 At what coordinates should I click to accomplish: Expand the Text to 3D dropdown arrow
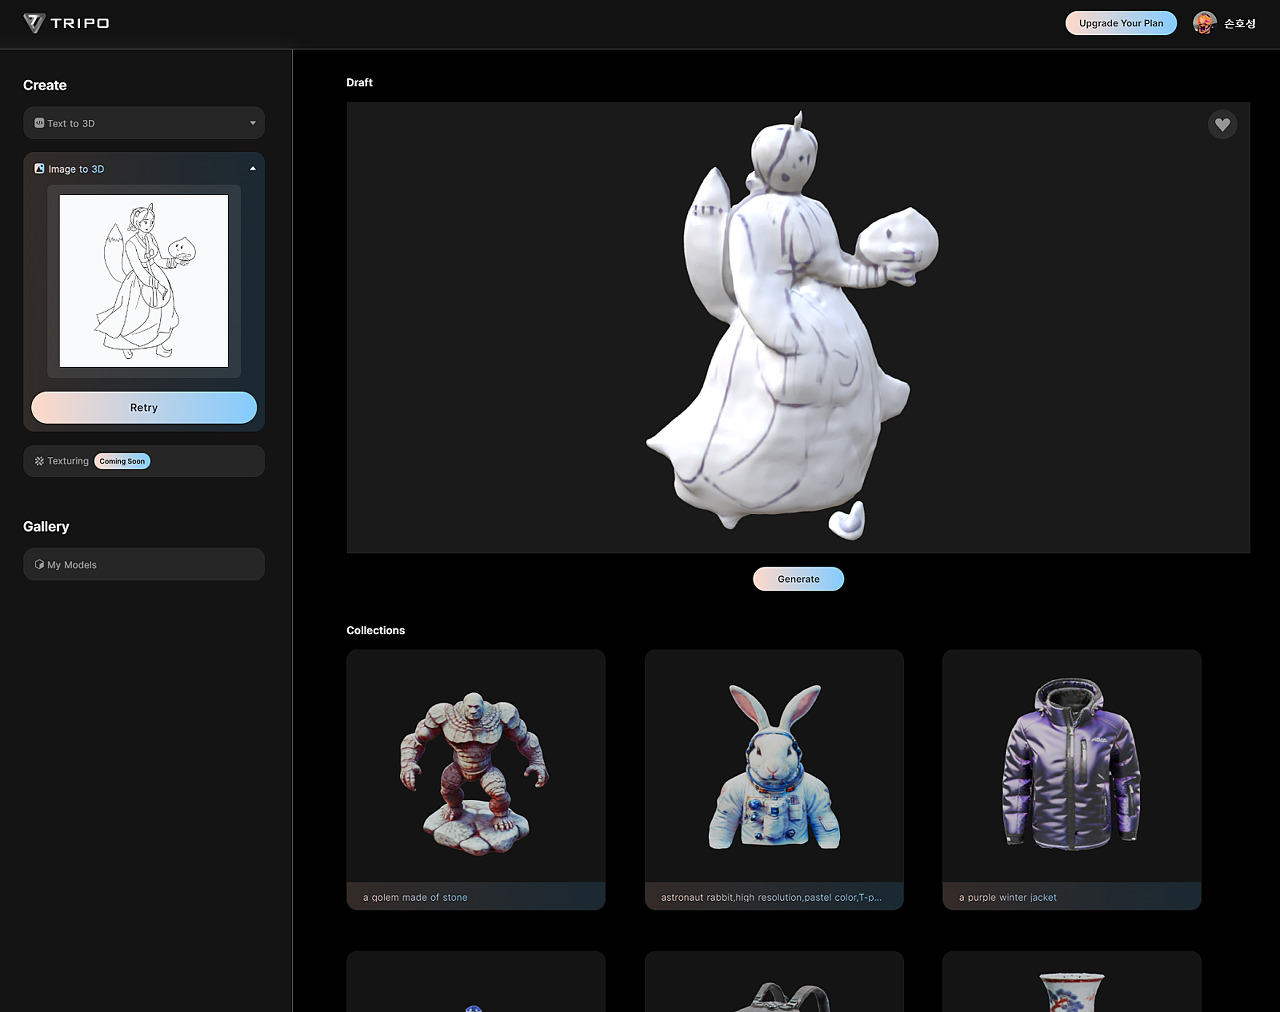[x=253, y=124]
